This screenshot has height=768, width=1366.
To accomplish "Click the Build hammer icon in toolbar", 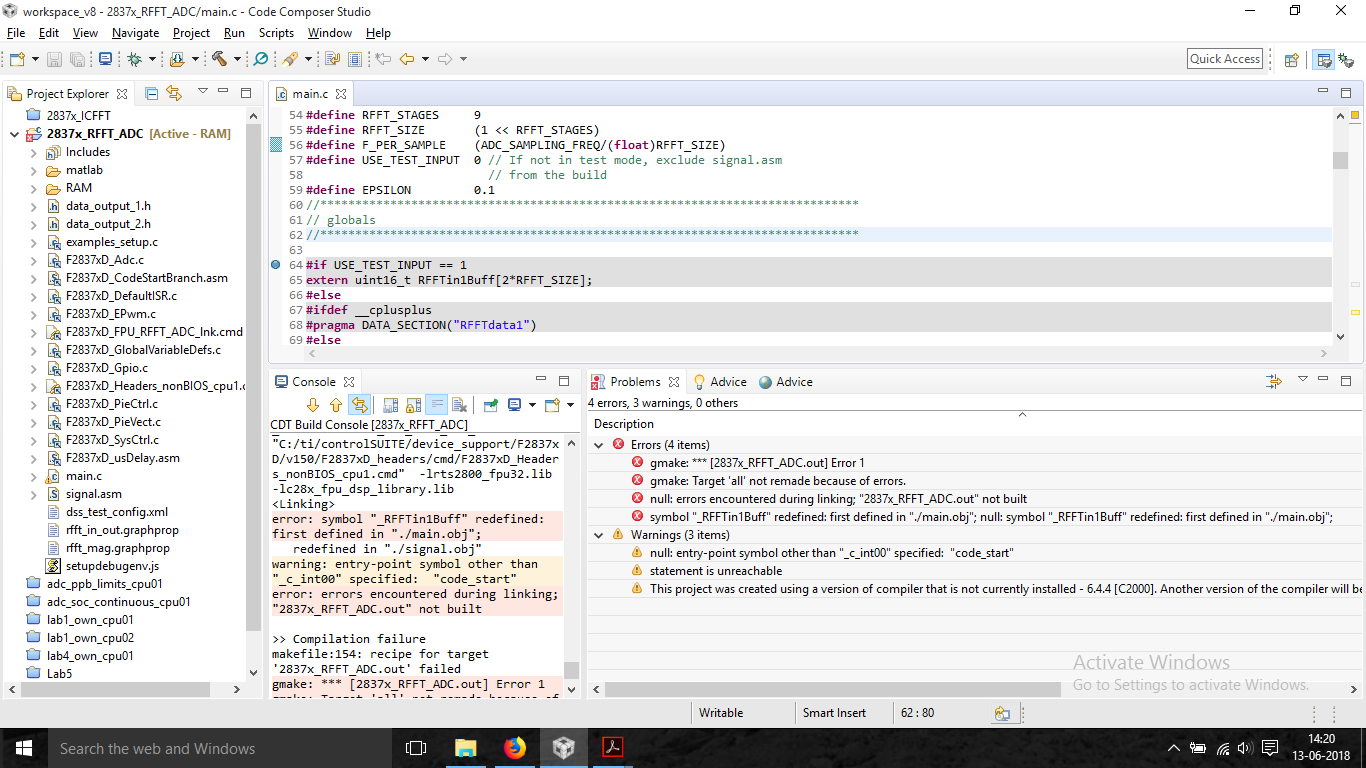I will pos(219,59).
